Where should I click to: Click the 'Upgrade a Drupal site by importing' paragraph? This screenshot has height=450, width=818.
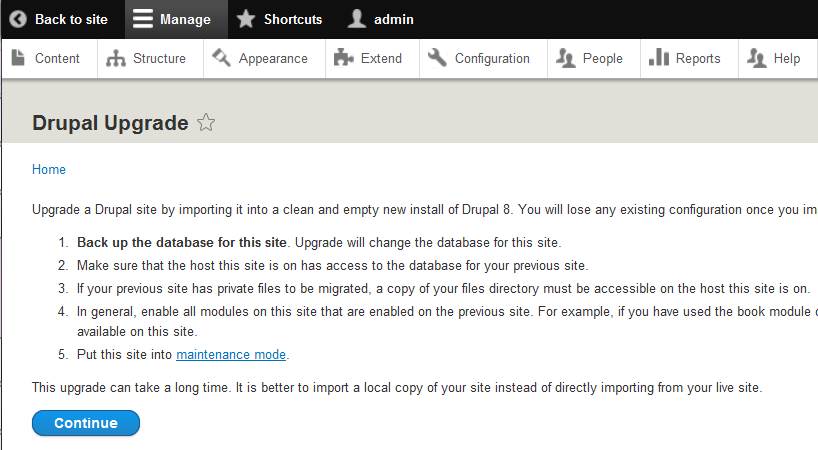(425, 210)
